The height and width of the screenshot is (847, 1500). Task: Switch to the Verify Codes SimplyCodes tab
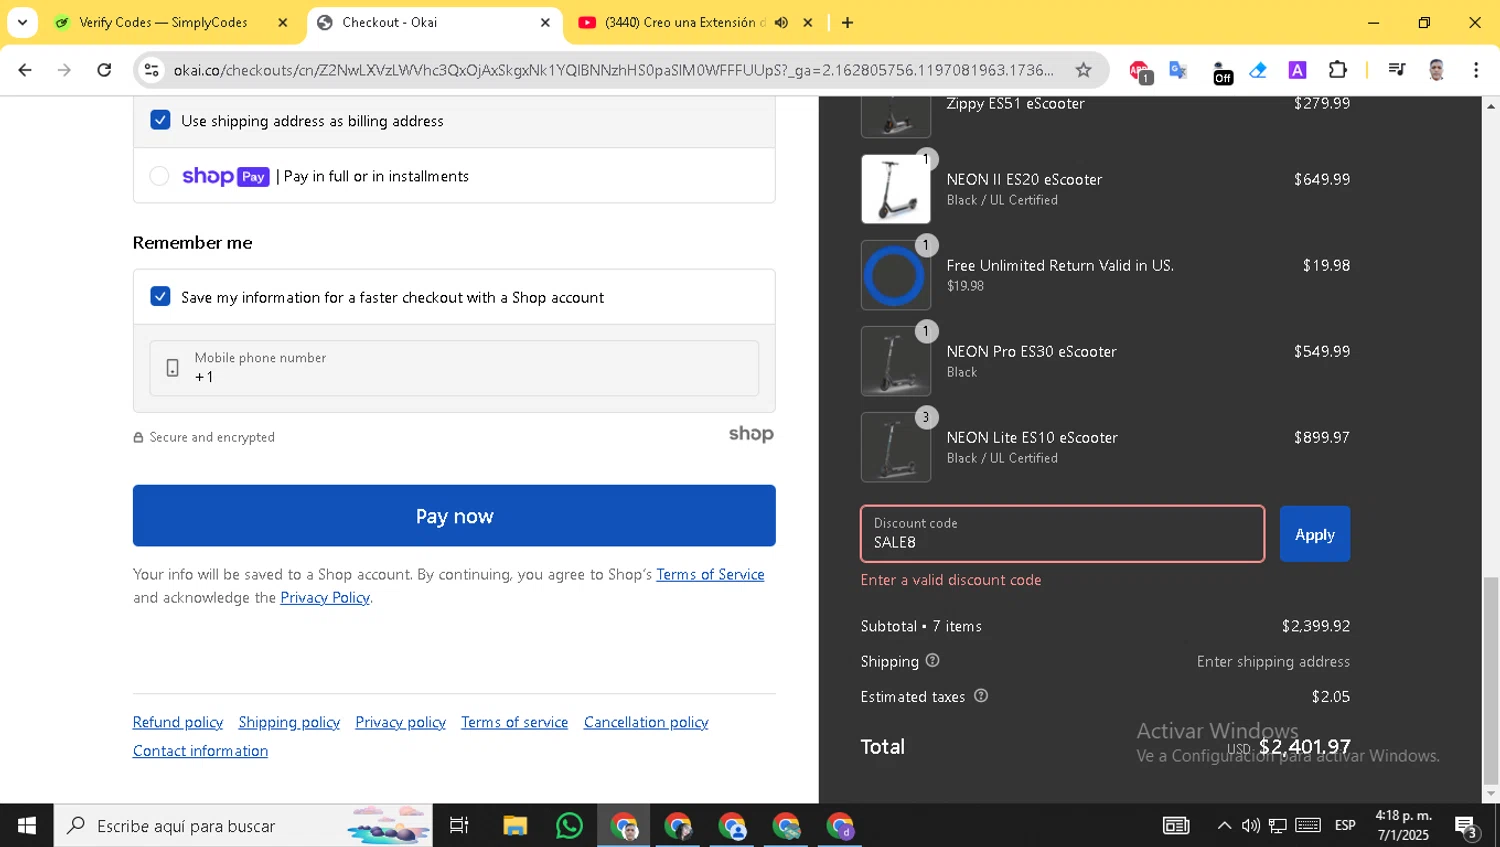[x=164, y=22]
